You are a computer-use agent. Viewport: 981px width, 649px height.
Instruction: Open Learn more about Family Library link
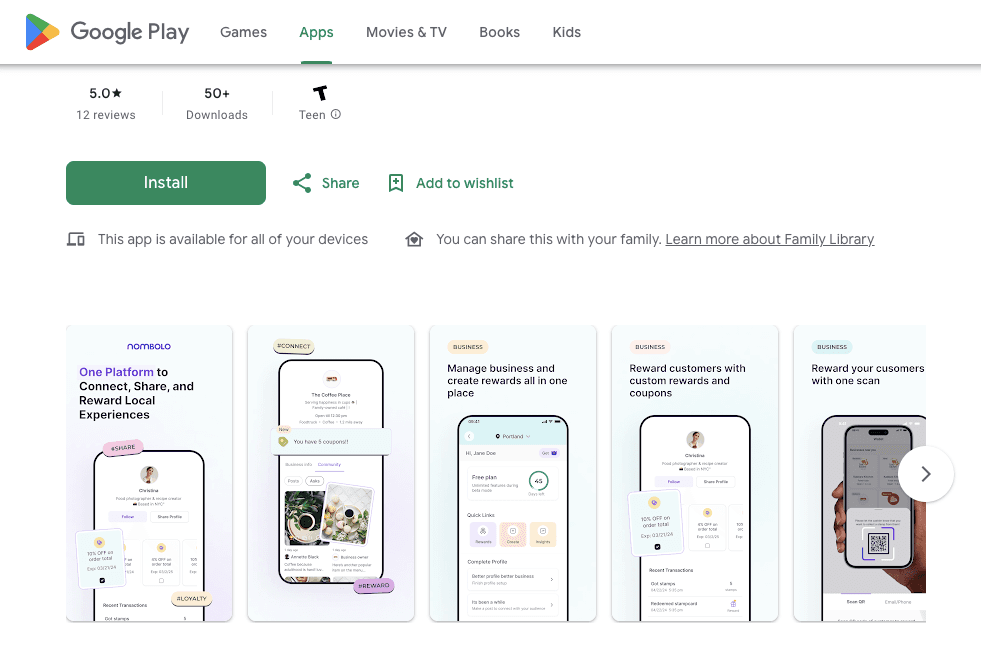770,239
